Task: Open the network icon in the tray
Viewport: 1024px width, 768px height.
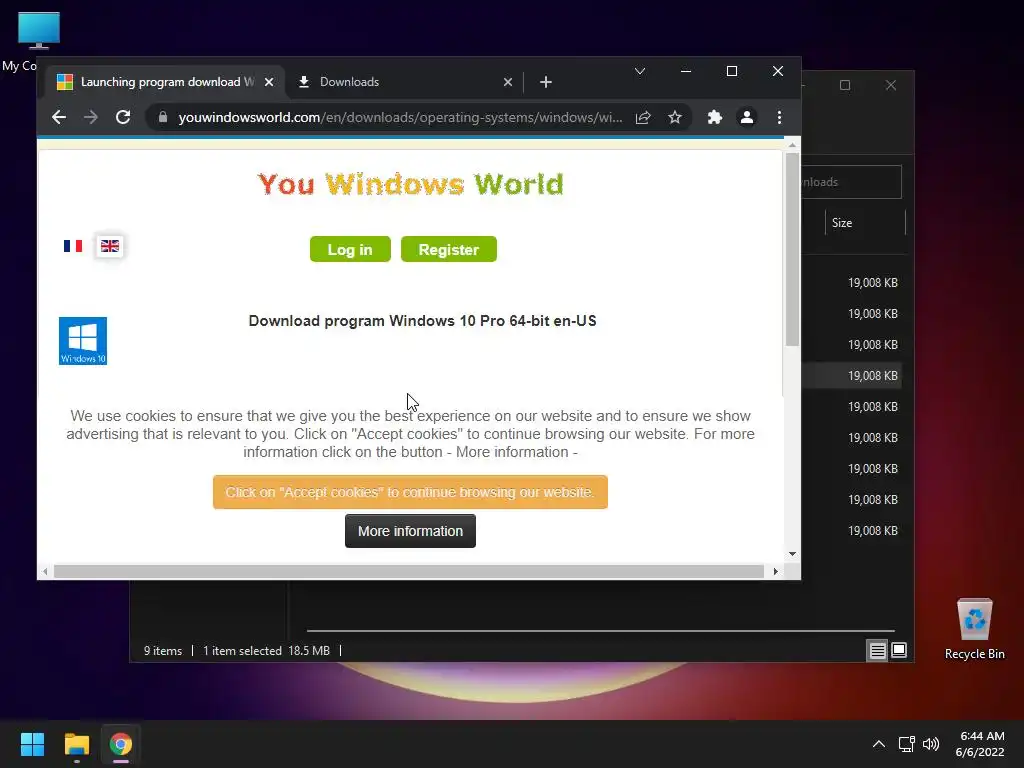Action: (x=906, y=744)
